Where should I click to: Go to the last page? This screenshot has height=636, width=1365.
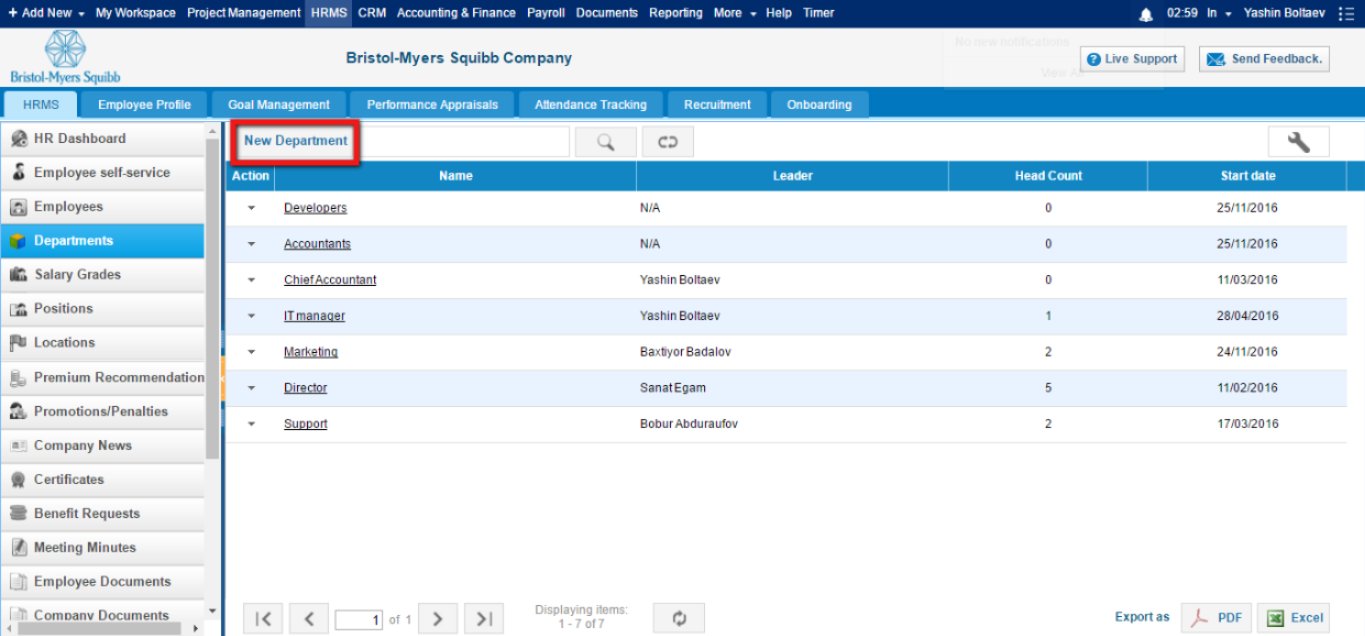pos(484,619)
